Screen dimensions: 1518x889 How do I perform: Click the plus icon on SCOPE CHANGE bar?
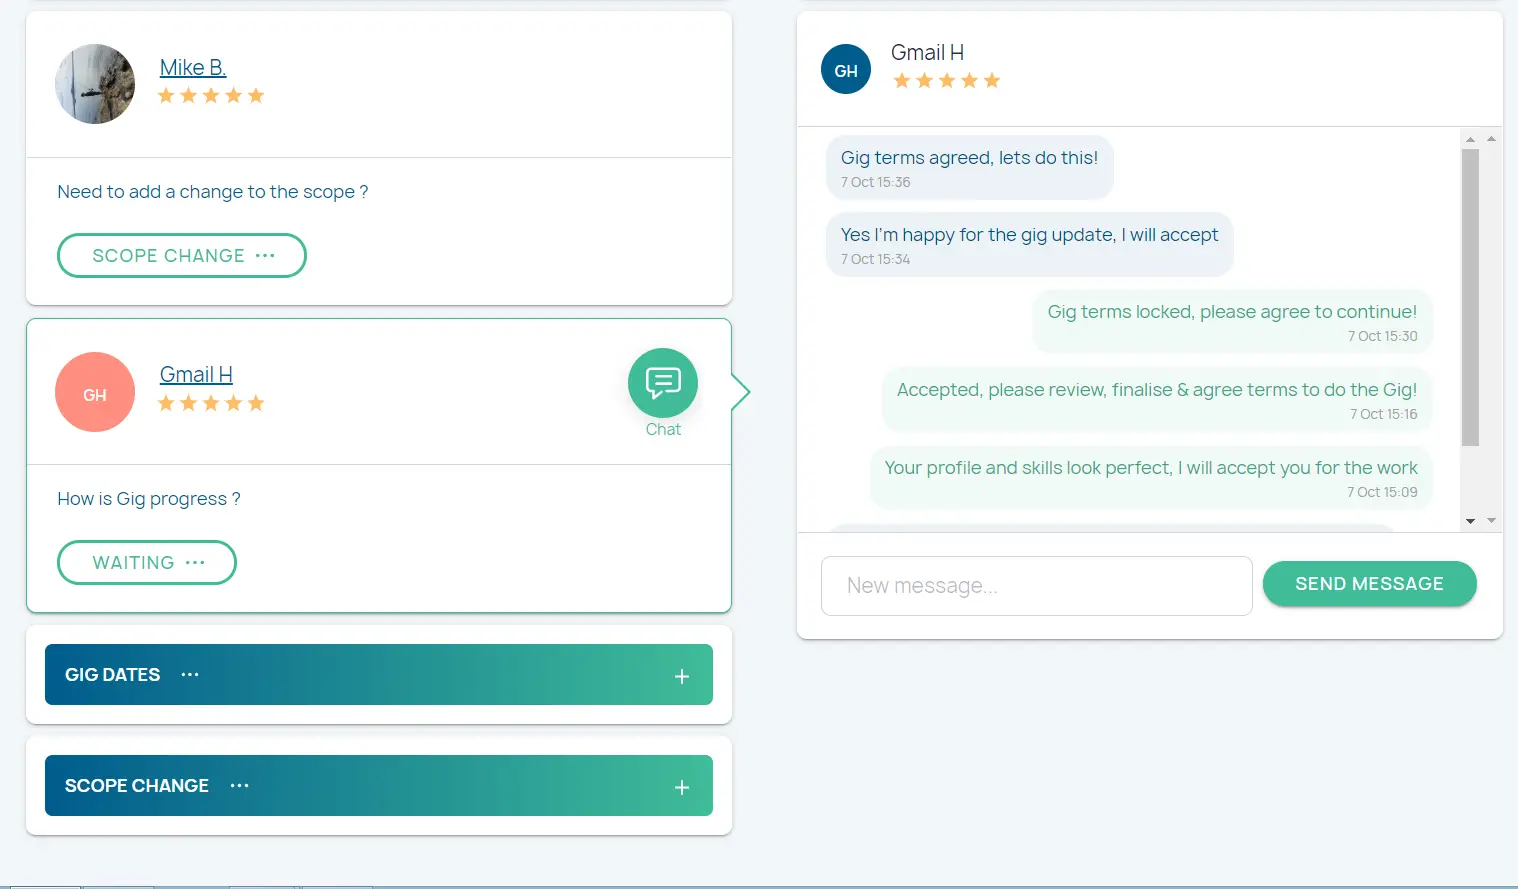(682, 787)
